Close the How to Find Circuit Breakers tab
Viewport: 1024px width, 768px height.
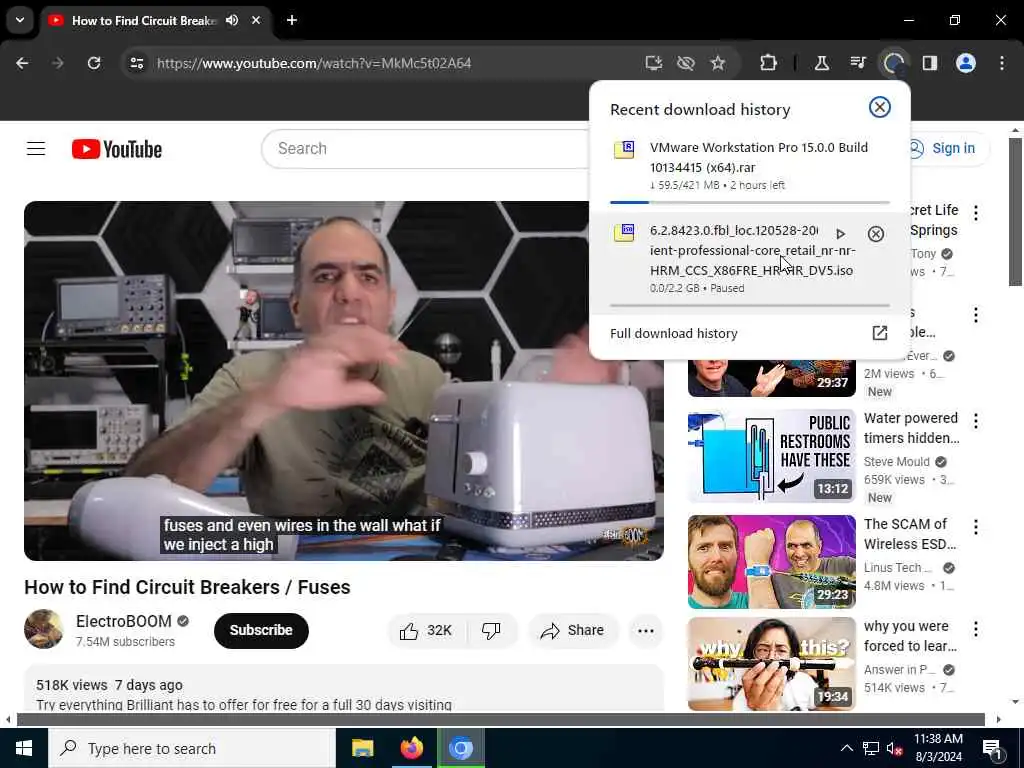pos(256,20)
